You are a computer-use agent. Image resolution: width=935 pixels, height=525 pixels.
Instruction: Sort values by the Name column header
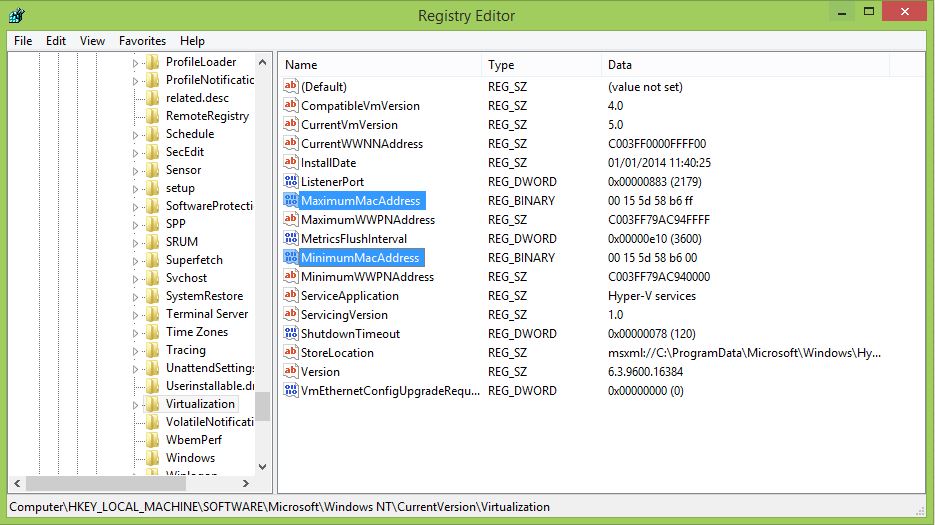click(380, 64)
